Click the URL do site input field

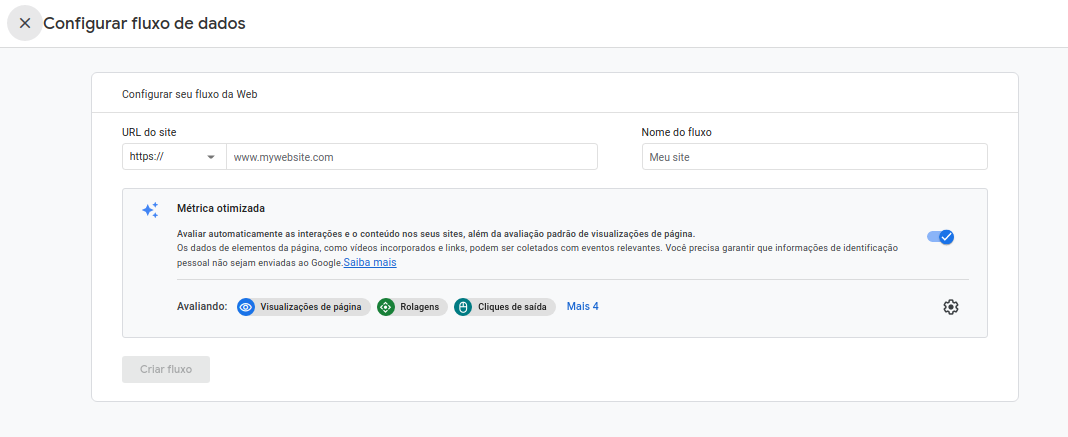point(411,157)
